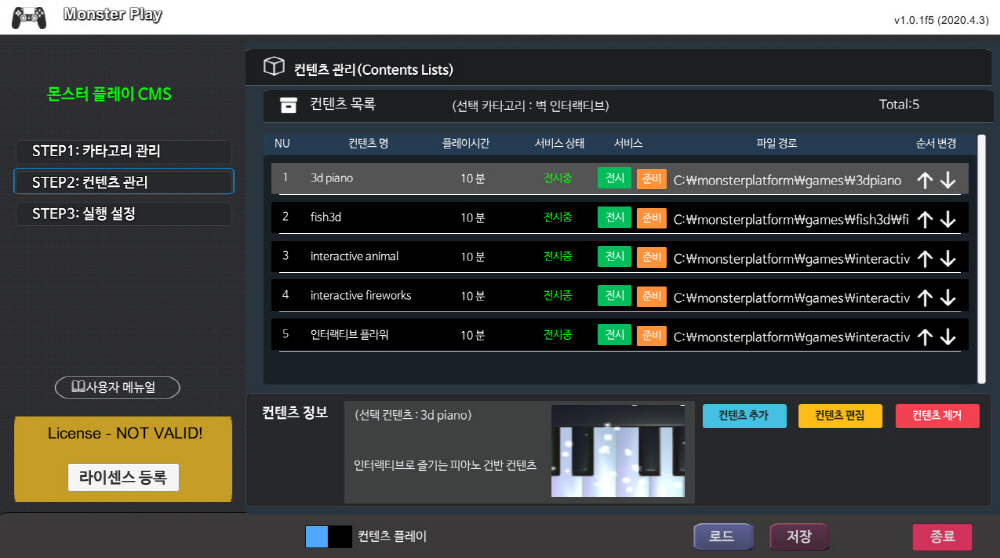Set 3d piano service to 전시
1000x558 pixels.
614,178
